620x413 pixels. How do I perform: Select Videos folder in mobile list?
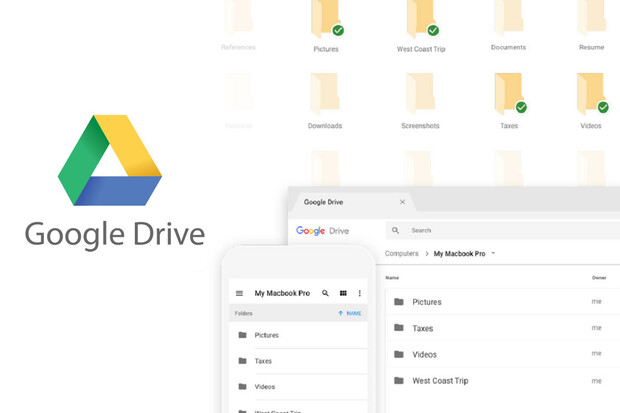point(266,386)
